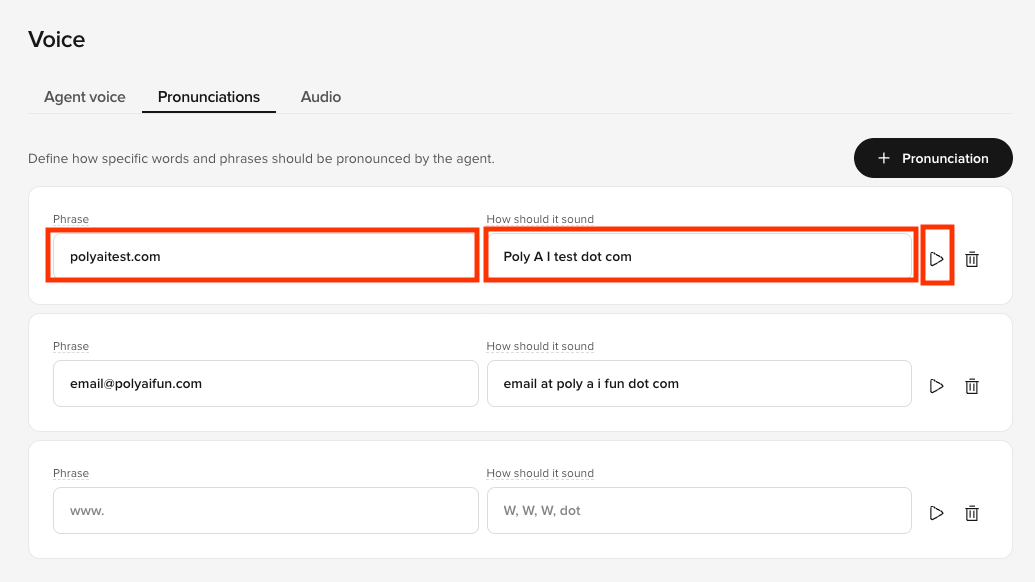The height and width of the screenshot is (582, 1035).
Task: Play the polyaitest.com pronunciation preview
Action: tap(936, 259)
